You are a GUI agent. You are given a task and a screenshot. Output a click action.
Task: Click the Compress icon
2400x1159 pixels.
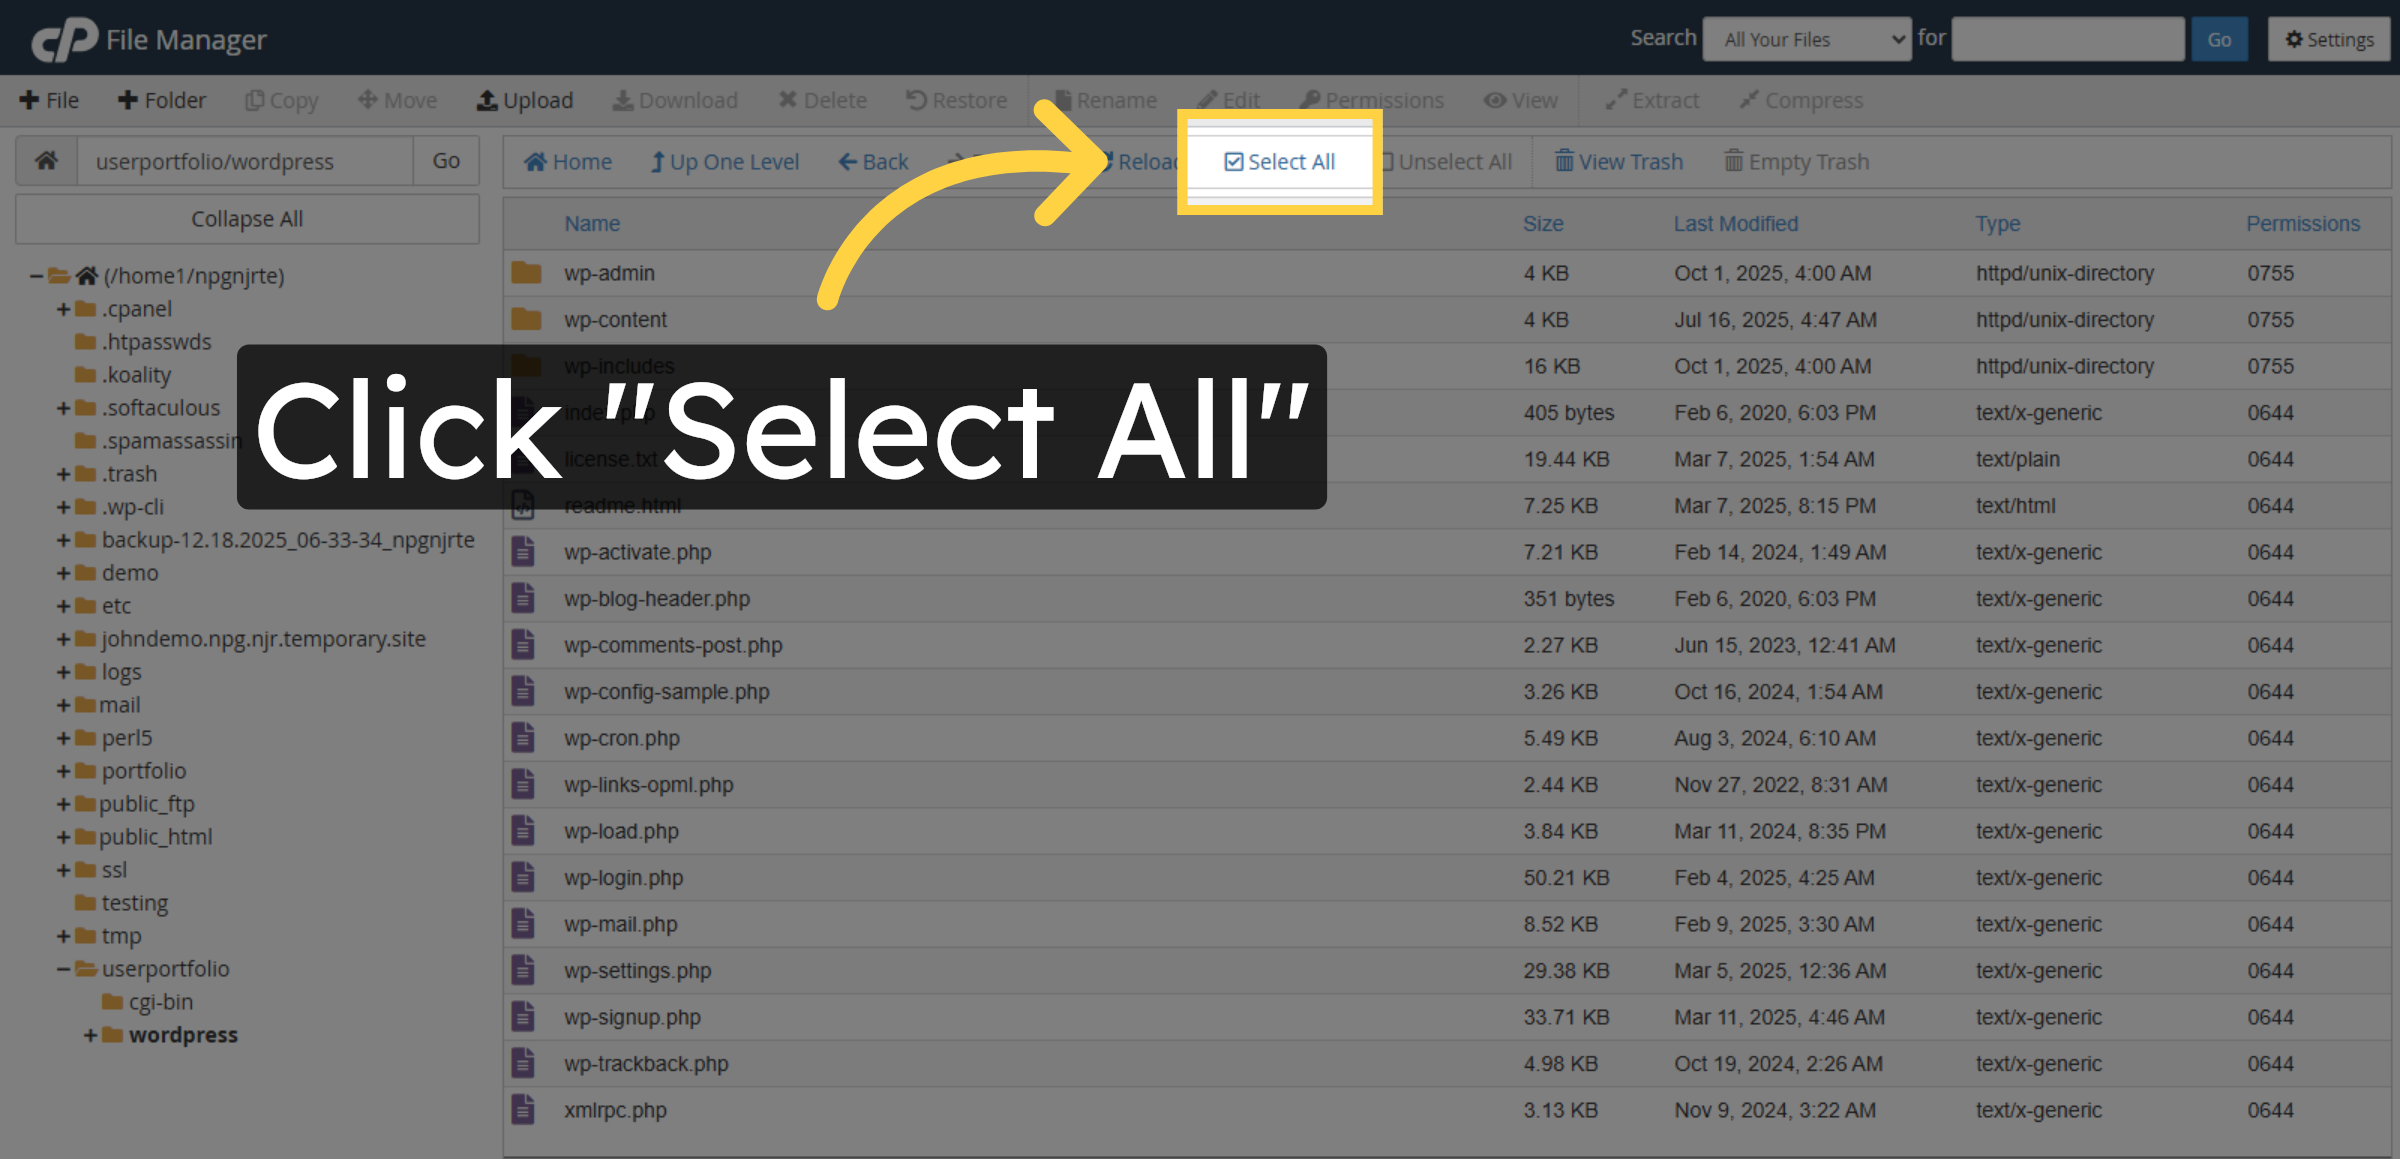coord(1801,100)
